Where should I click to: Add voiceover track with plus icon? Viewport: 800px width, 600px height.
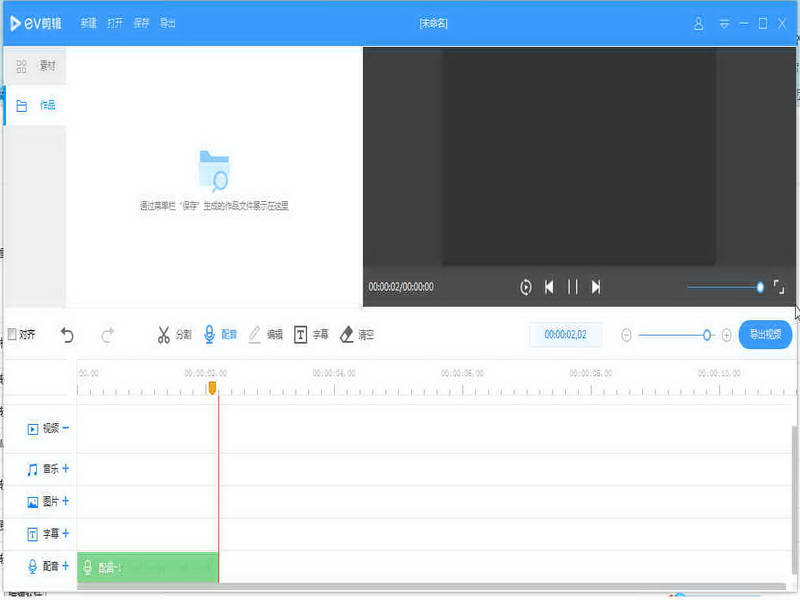pos(65,566)
